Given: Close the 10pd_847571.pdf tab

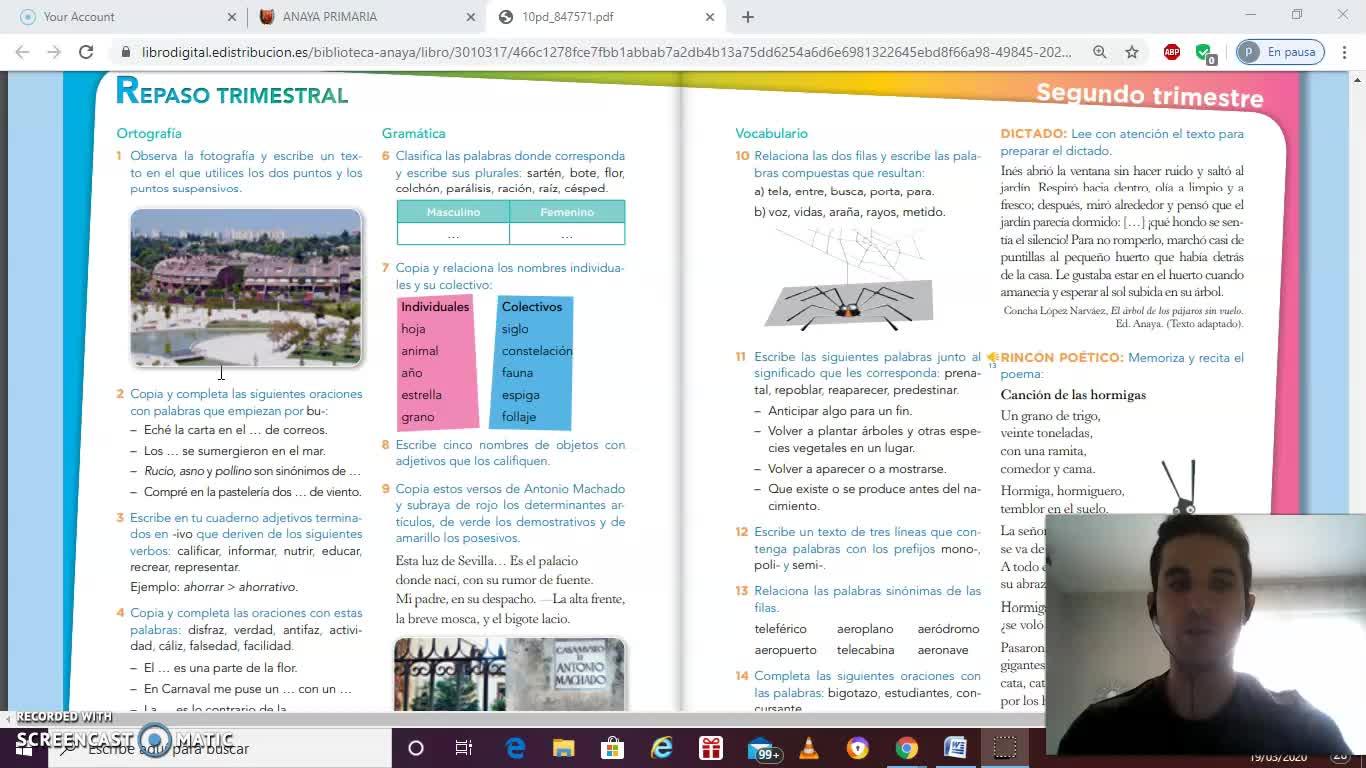Looking at the screenshot, I should click(710, 17).
